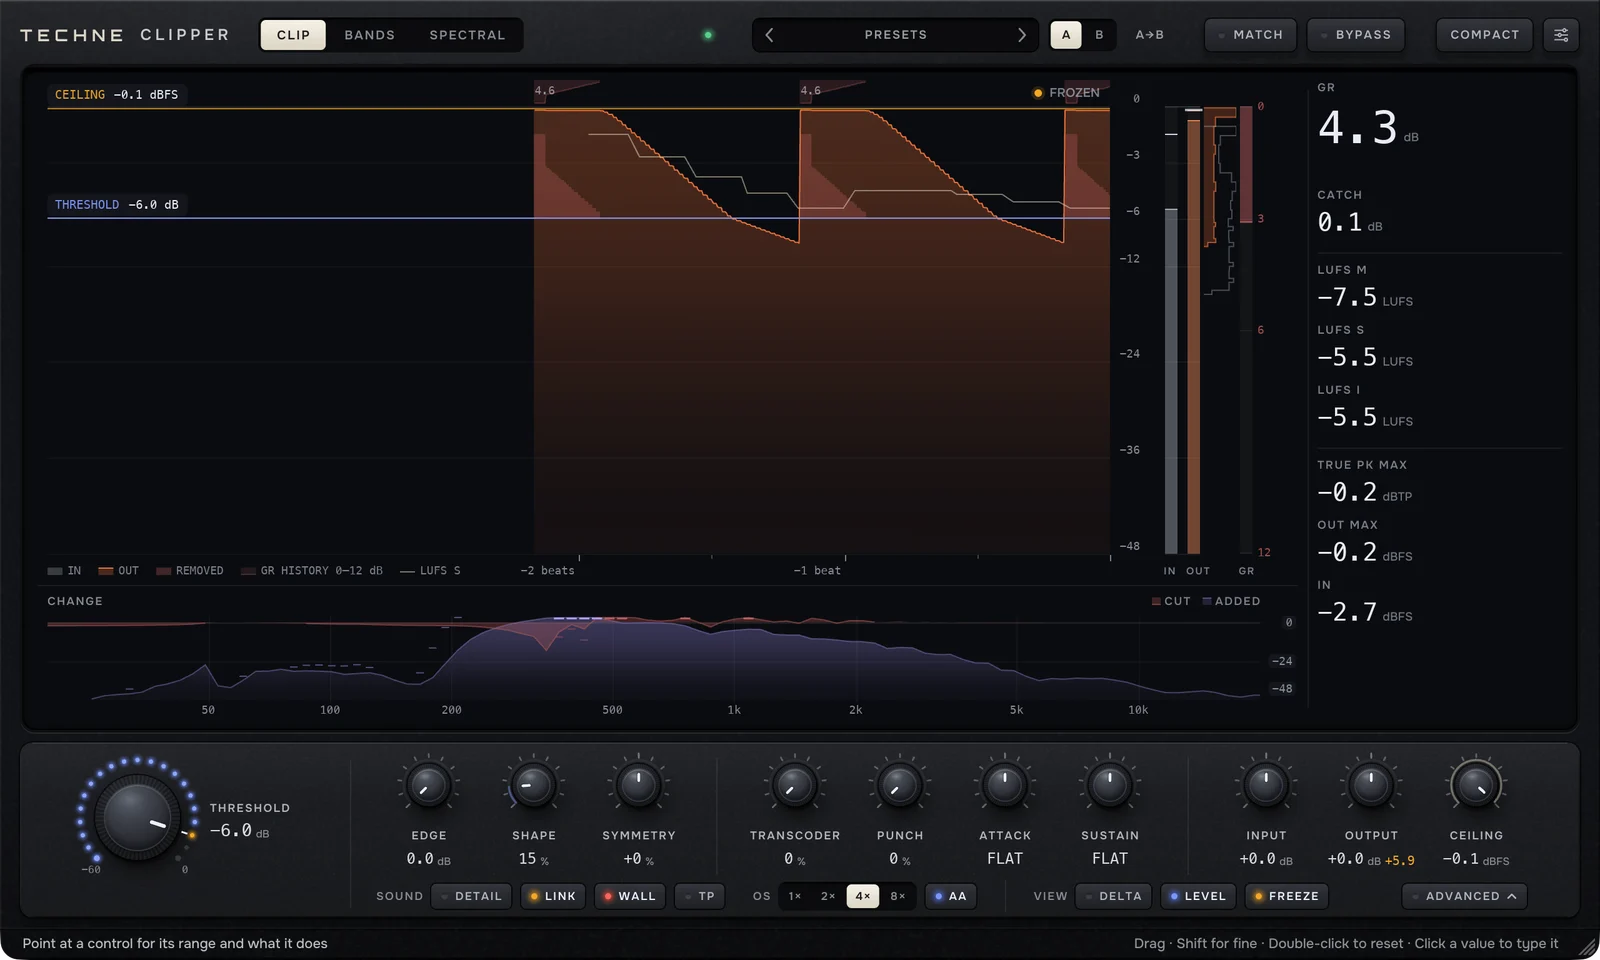This screenshot has width=1600, height=960.
Task: Select 1× oversampling
Action: coord(795,896)
